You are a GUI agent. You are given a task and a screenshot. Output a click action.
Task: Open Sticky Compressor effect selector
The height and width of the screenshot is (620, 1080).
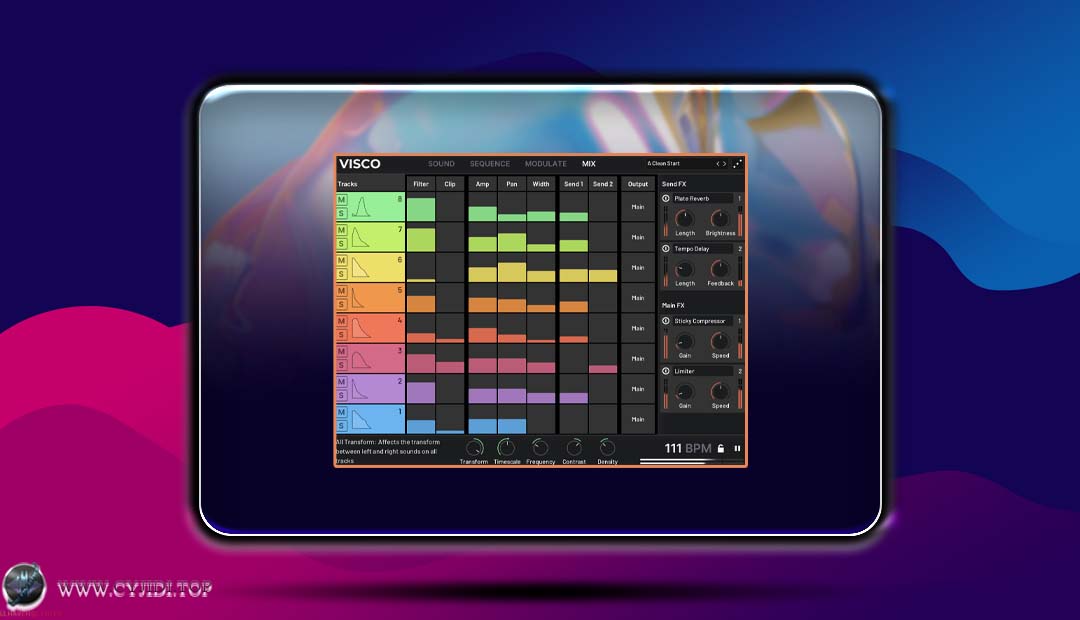coord(703,321)
